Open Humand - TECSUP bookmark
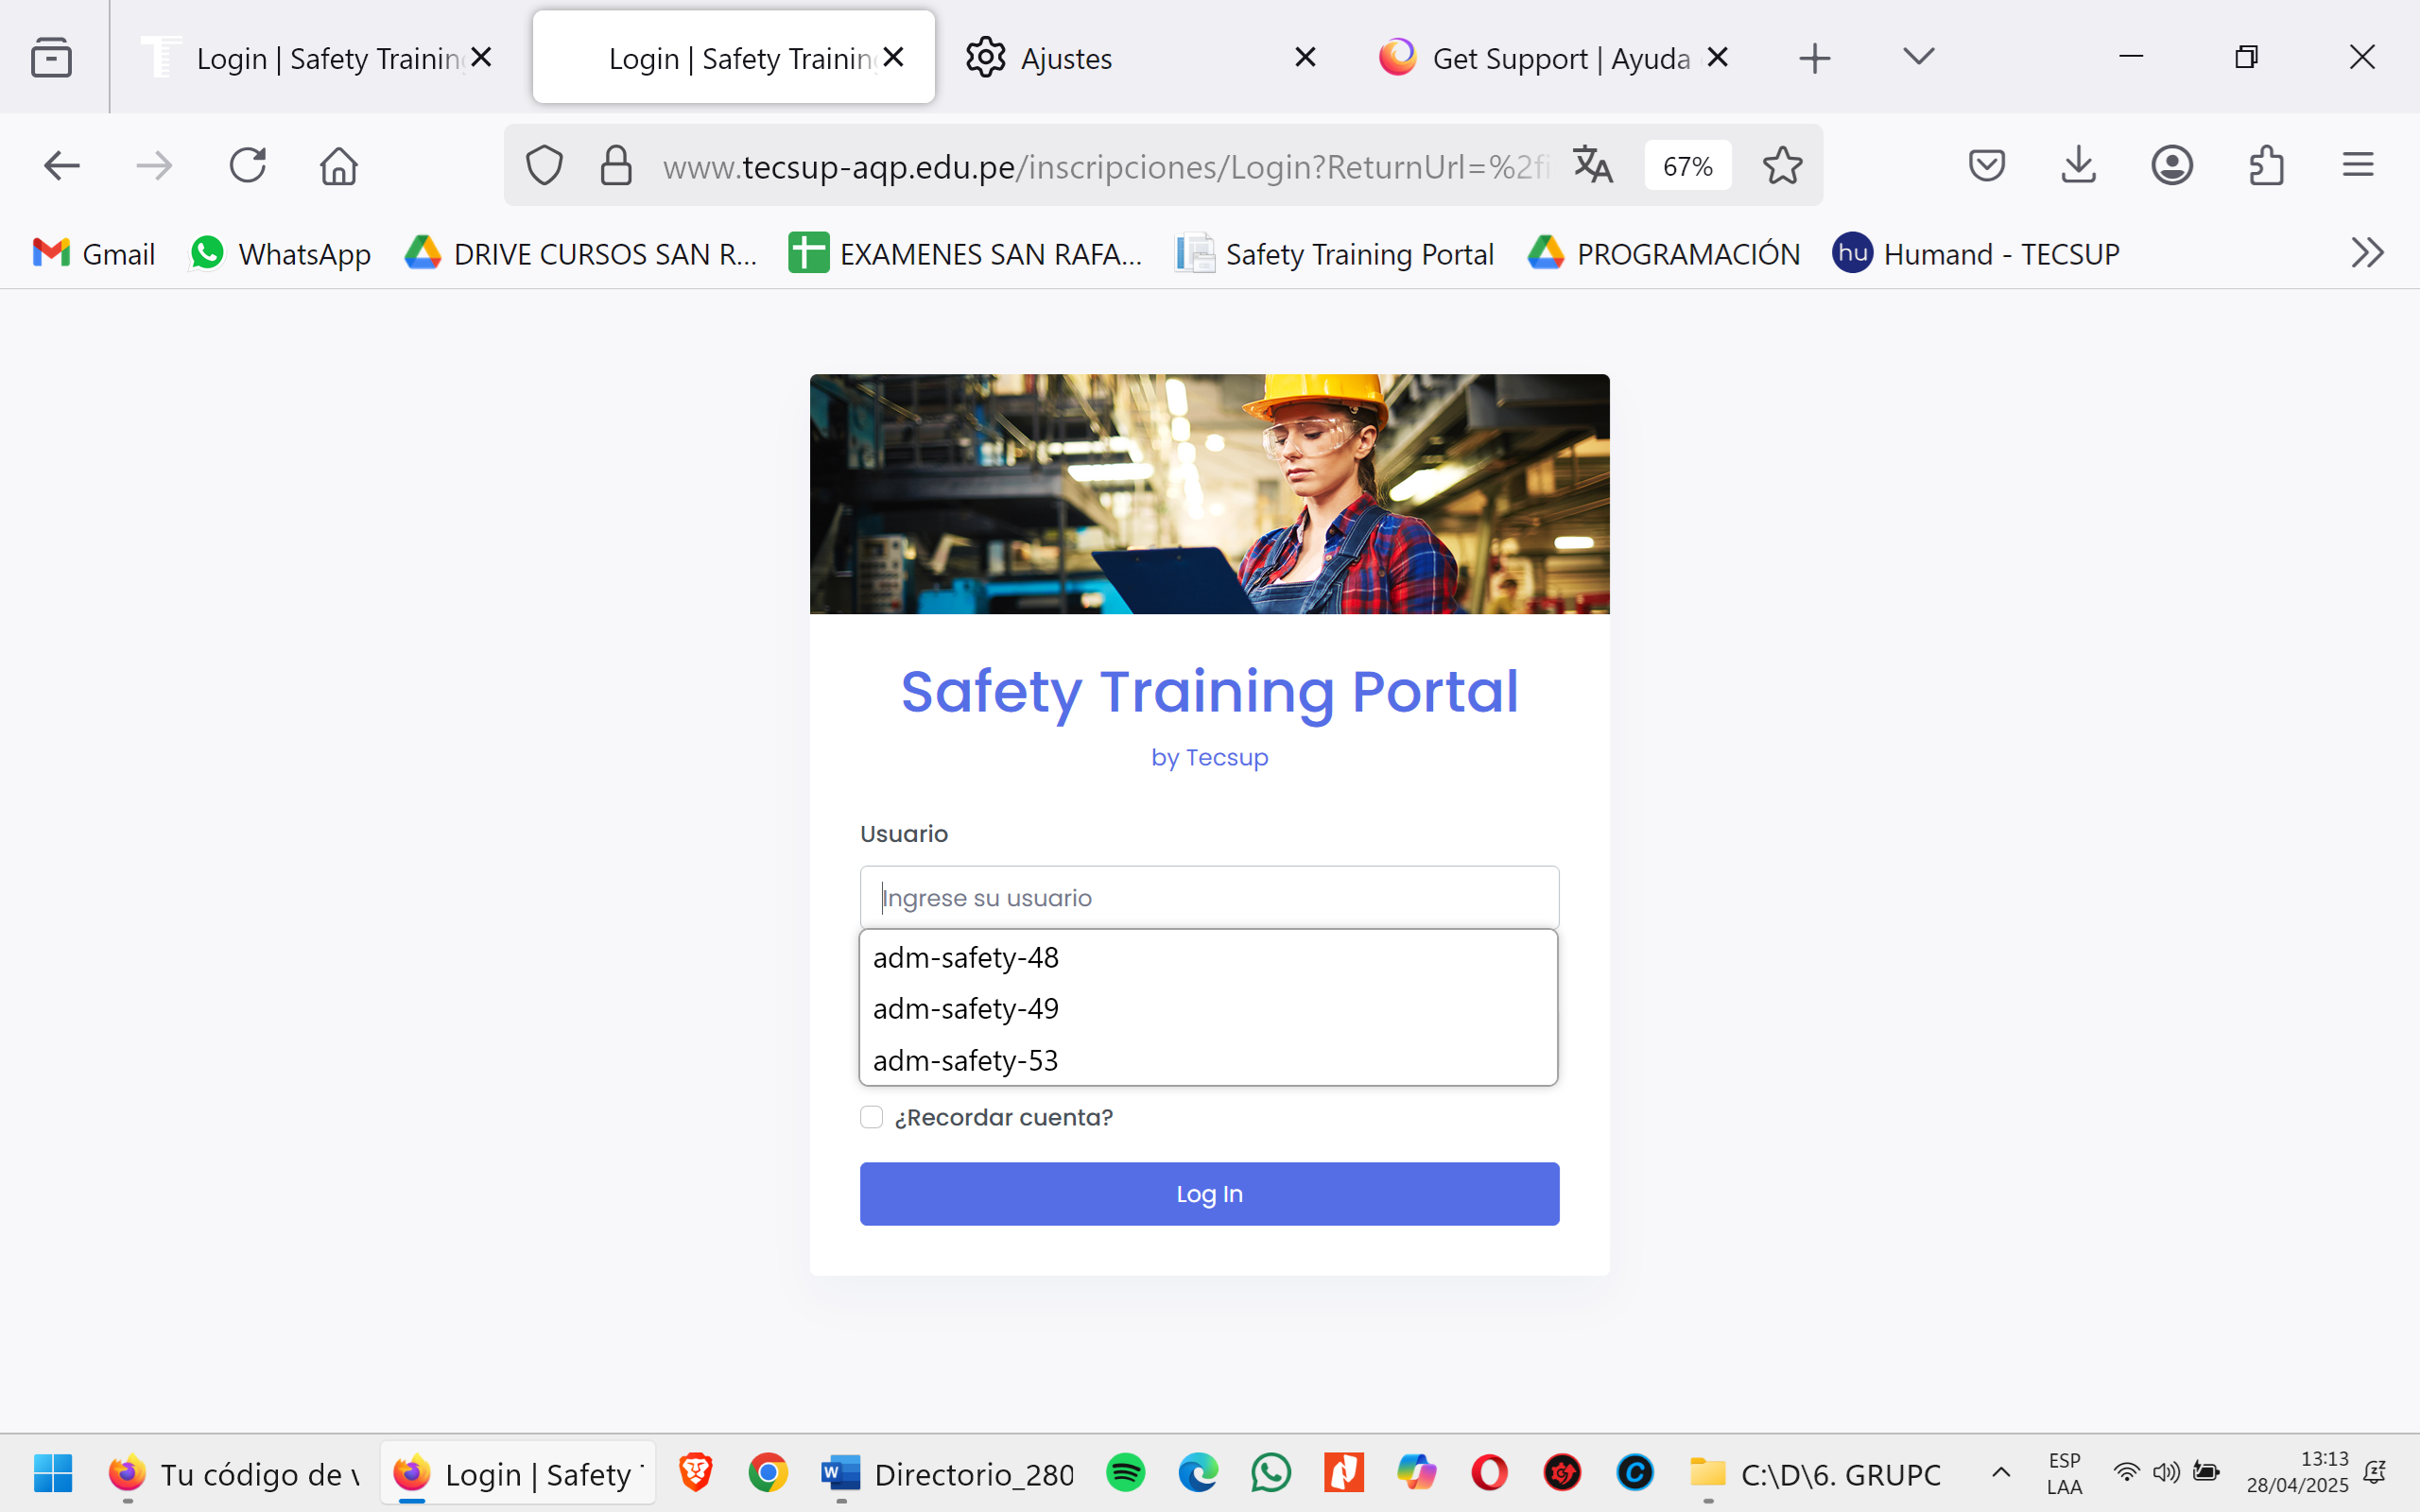The image size is (2420, 1512). 1976,254
